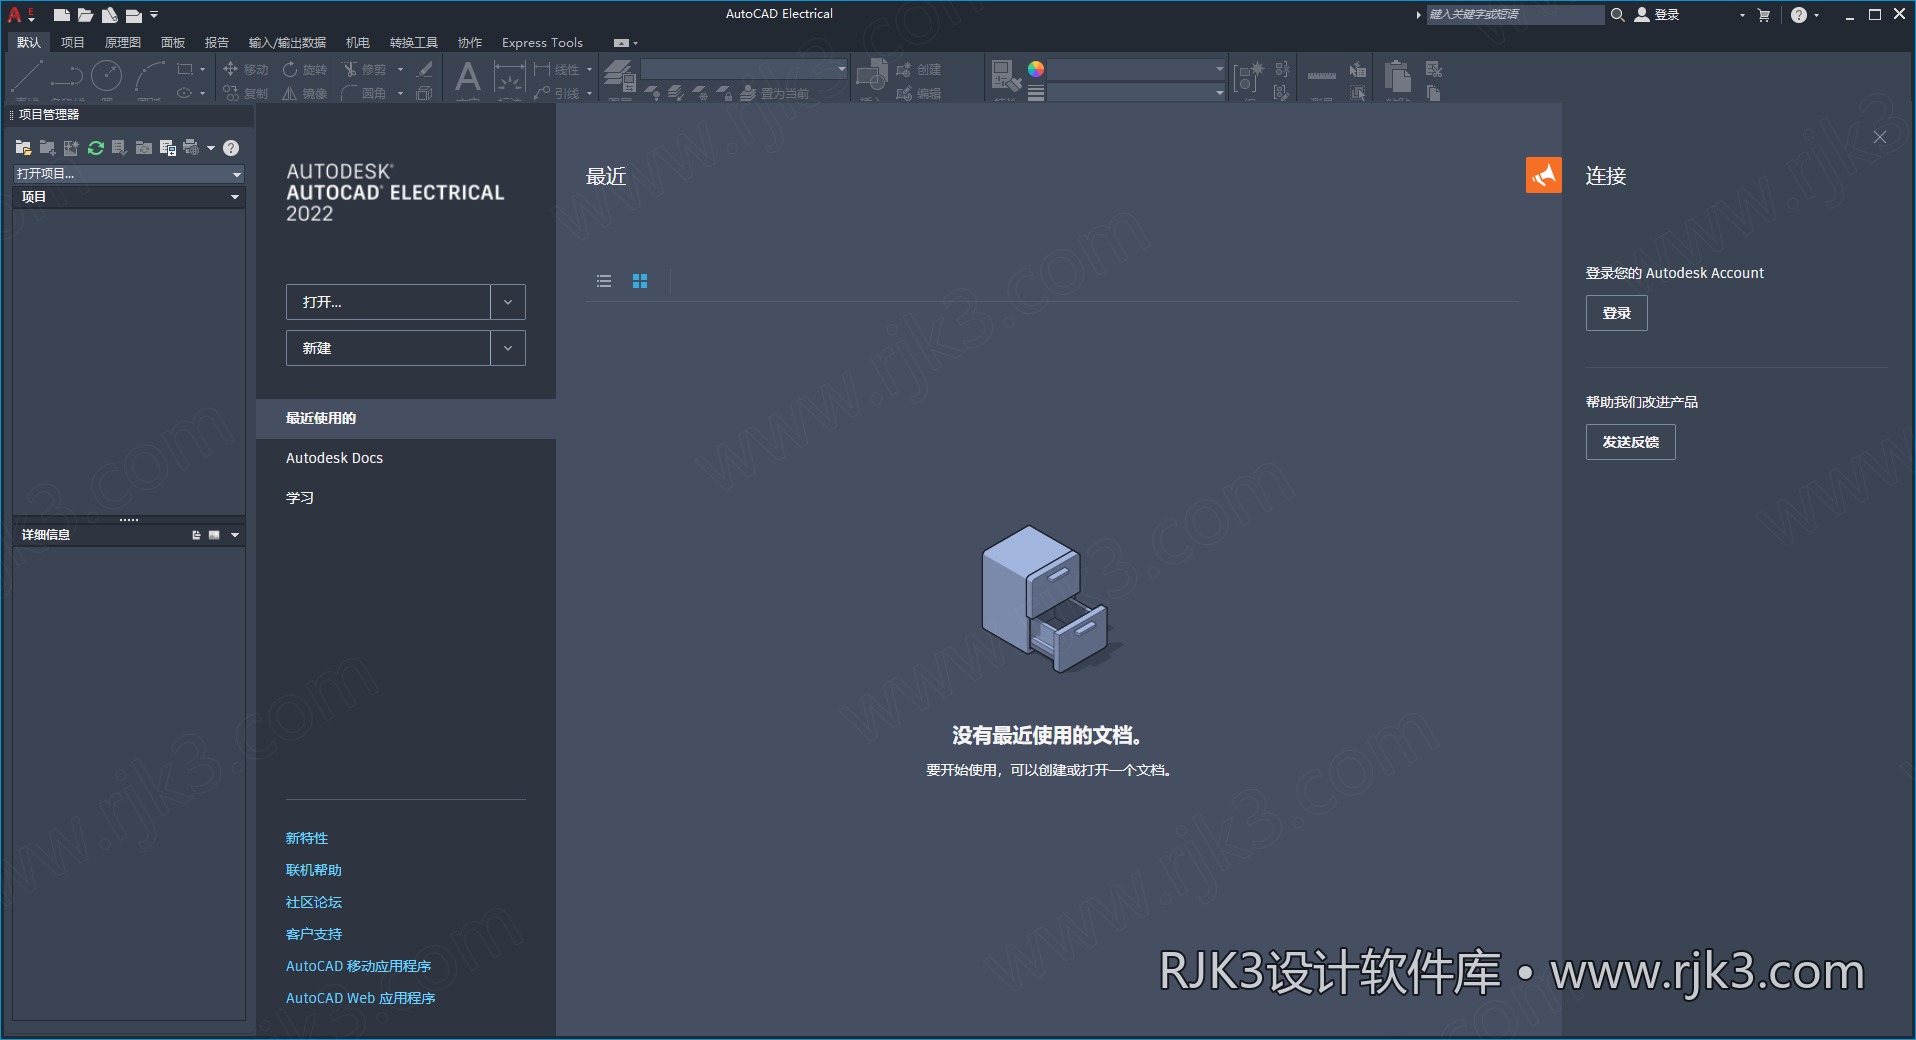The image size is (1916, 1040).
Task: Select the Circle drawing tool
Action: tap(107, 76)
